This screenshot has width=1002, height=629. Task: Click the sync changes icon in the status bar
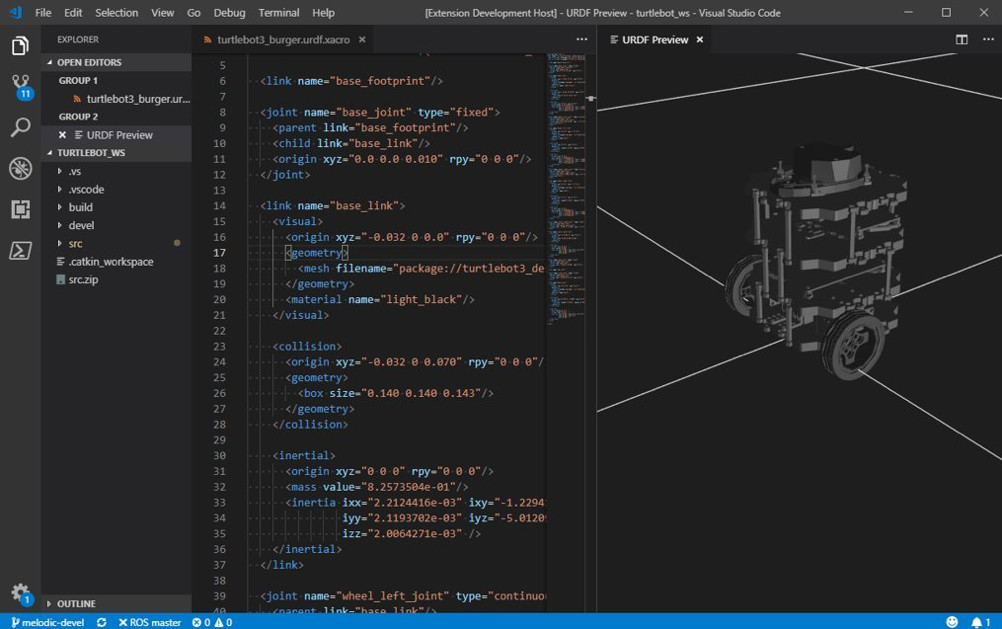100,621
